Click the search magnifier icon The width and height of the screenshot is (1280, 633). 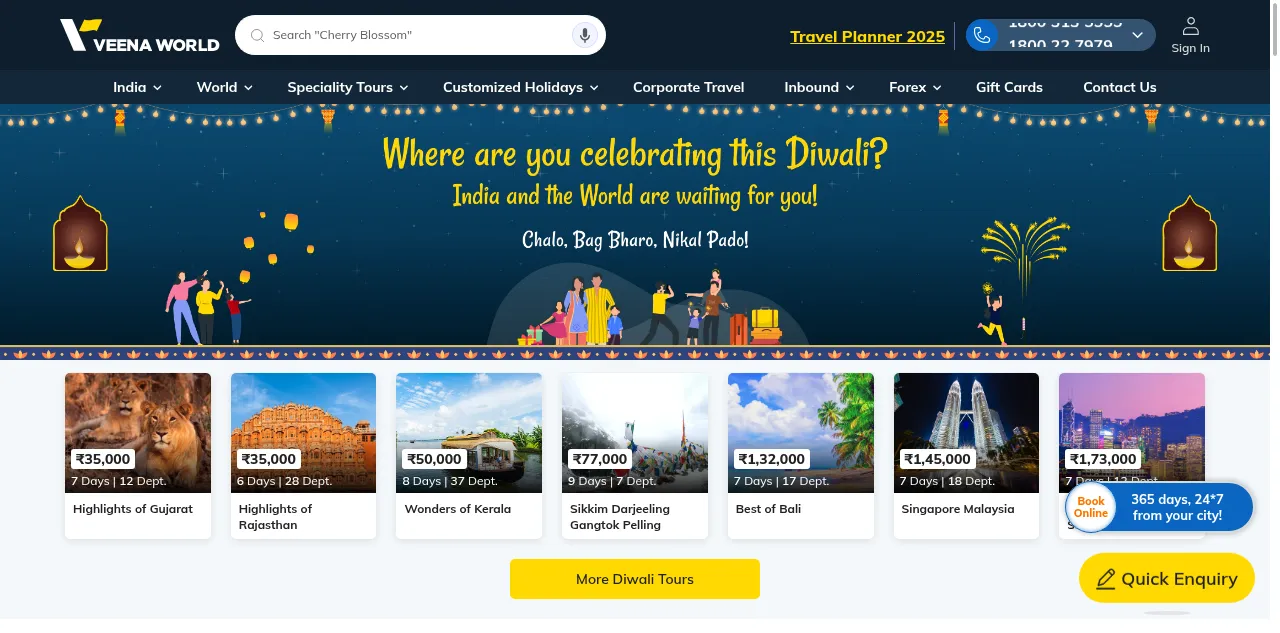coord(258,35)
